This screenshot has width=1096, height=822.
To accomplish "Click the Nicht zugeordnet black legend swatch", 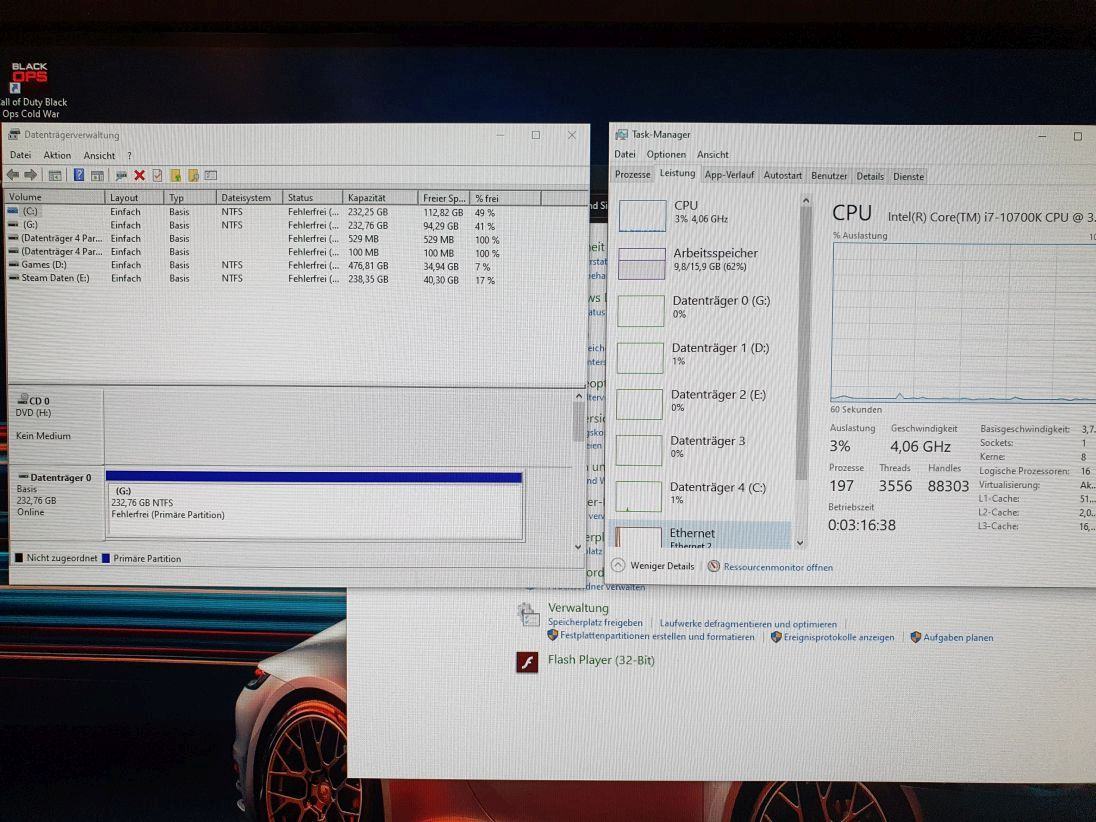I will click(x=19, y=558).
